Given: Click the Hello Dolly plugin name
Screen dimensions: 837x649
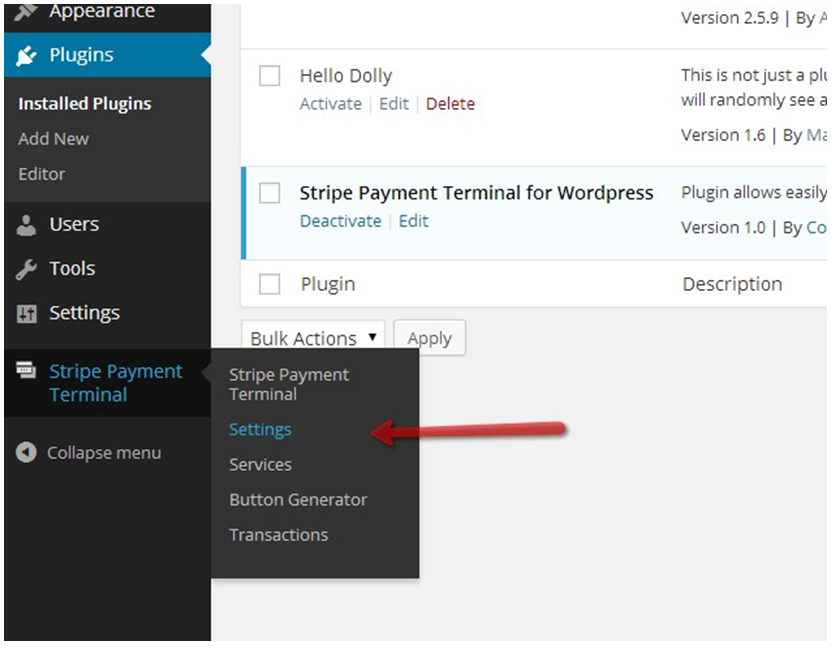Looking at the screenshot, I should [x=346, y=76].
